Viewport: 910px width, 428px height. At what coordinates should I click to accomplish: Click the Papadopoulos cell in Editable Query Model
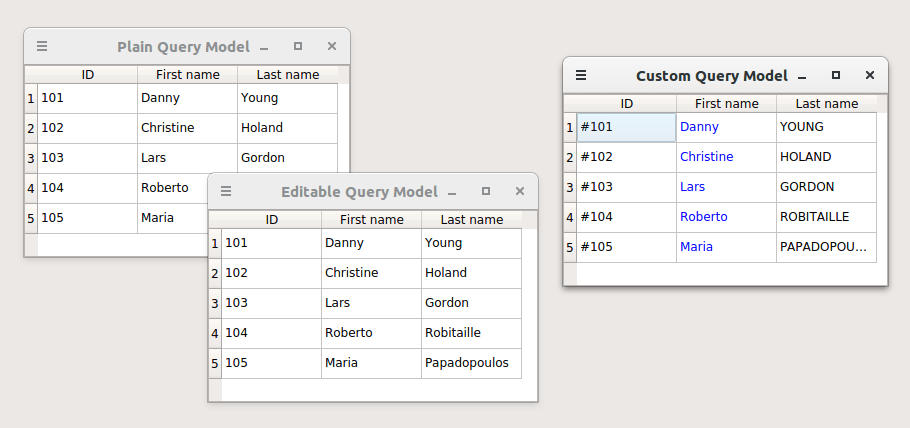(471, 363)
